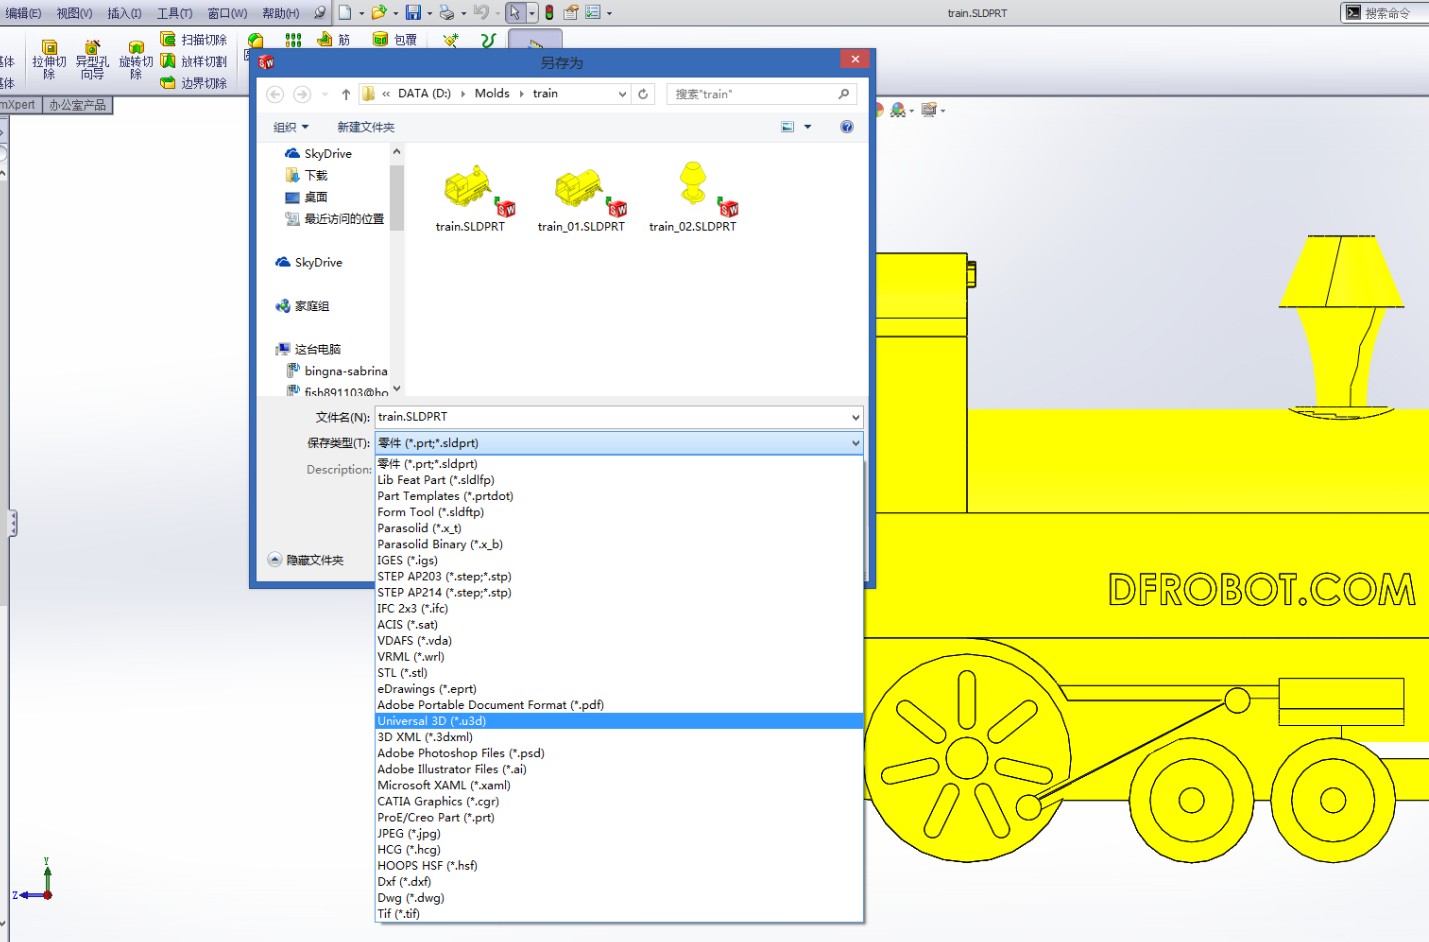The image size is (1429, 942).
Task: Click the 新建文件夹 new folder button
Action: (x=366, y=127)
